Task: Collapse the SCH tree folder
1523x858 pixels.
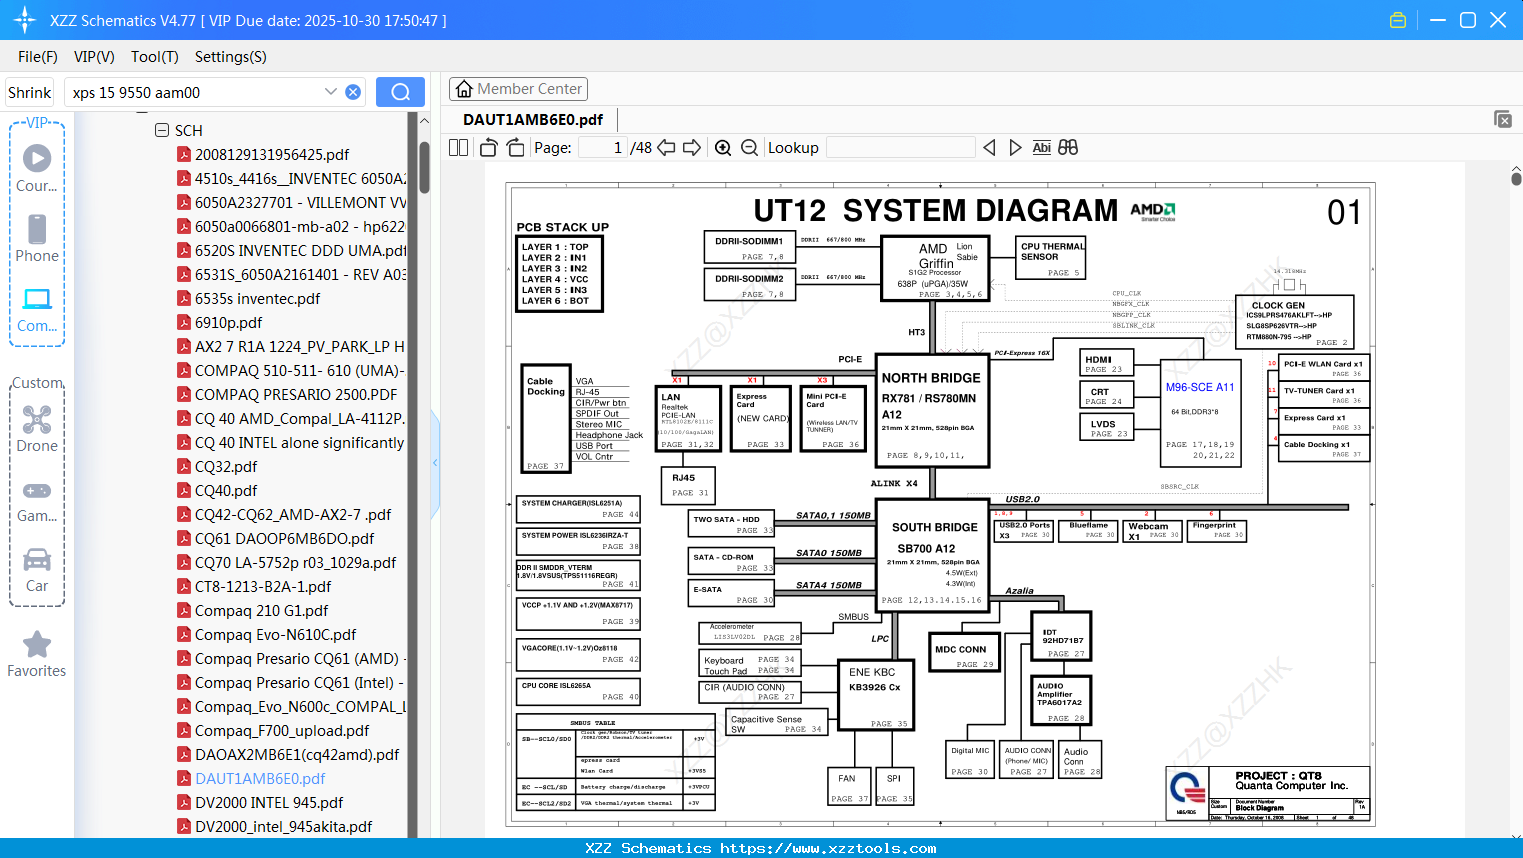Action: (162, 130)
